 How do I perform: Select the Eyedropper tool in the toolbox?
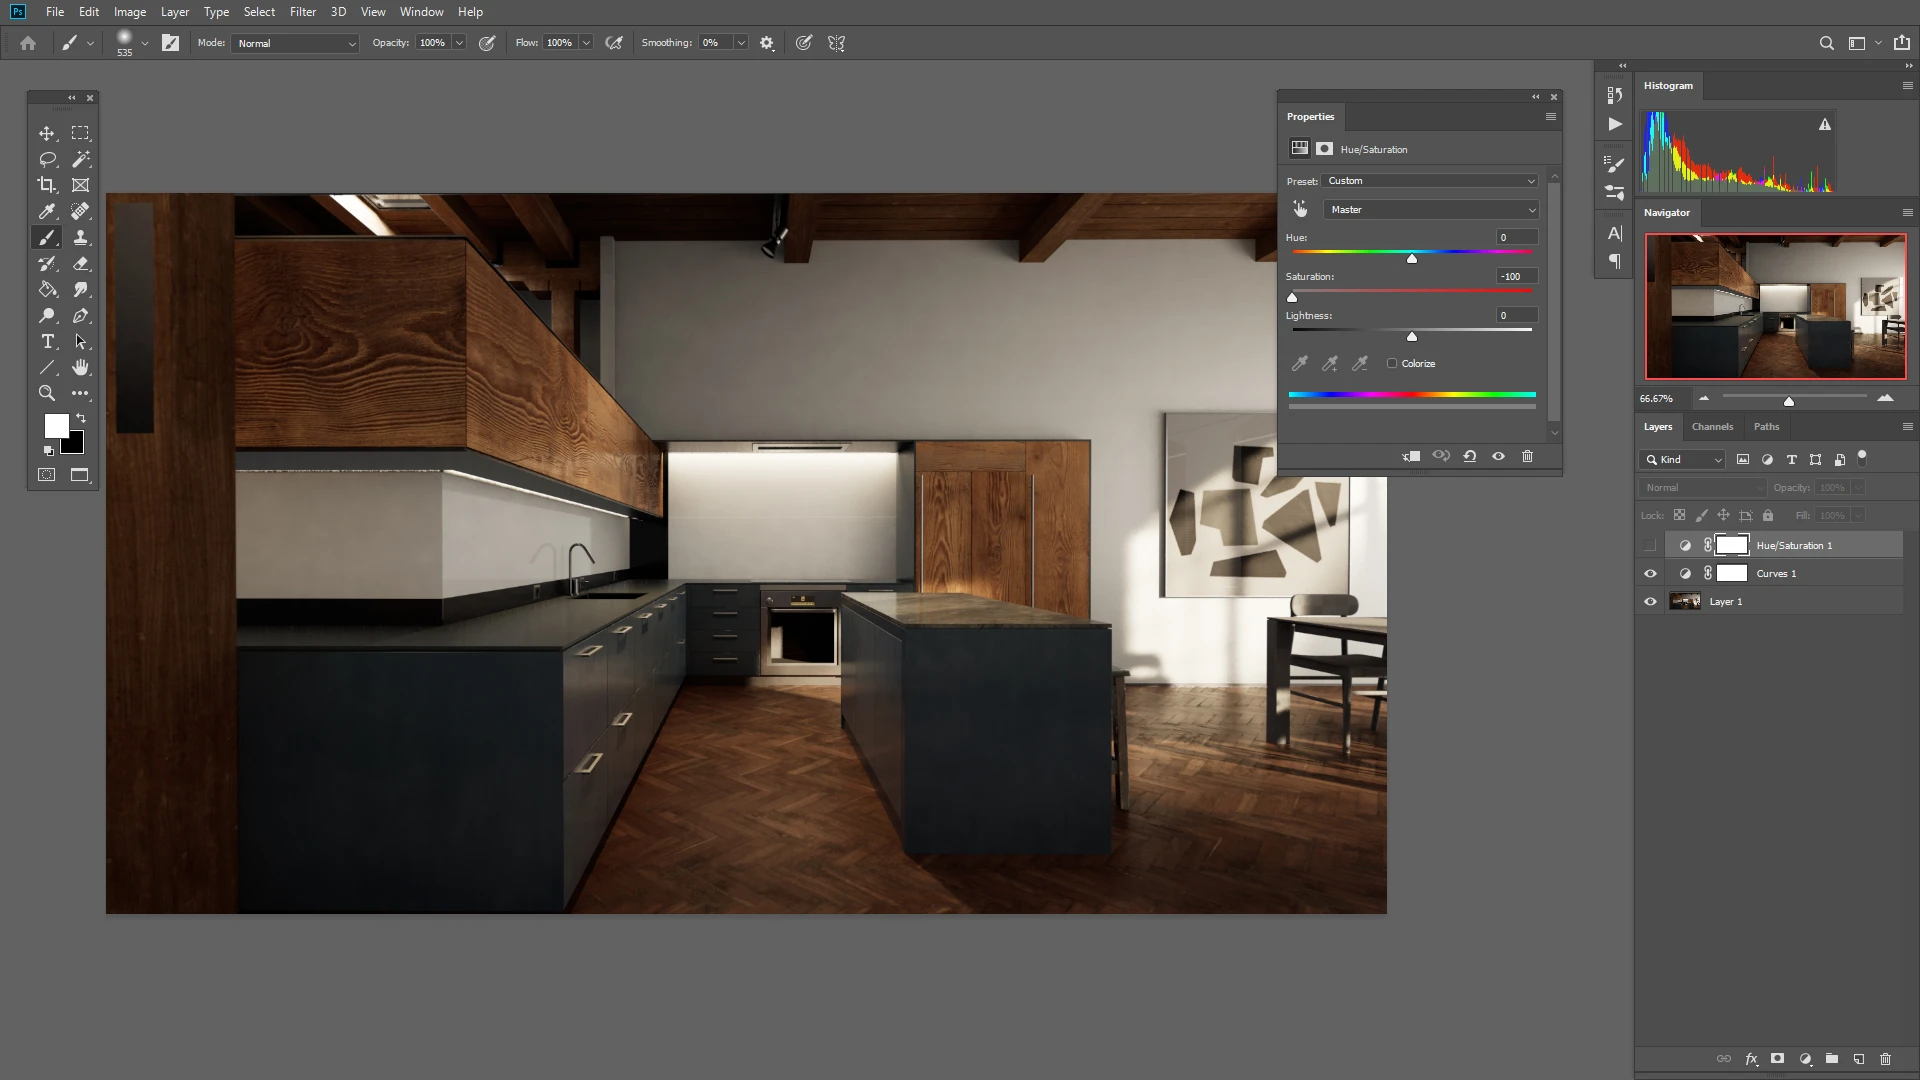click(47, 211)
